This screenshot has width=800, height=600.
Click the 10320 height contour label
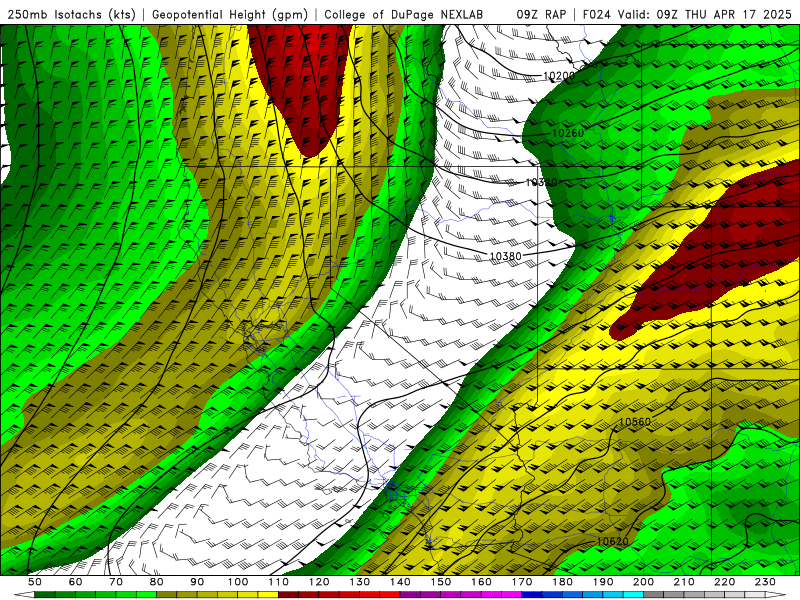pos(541,182)
